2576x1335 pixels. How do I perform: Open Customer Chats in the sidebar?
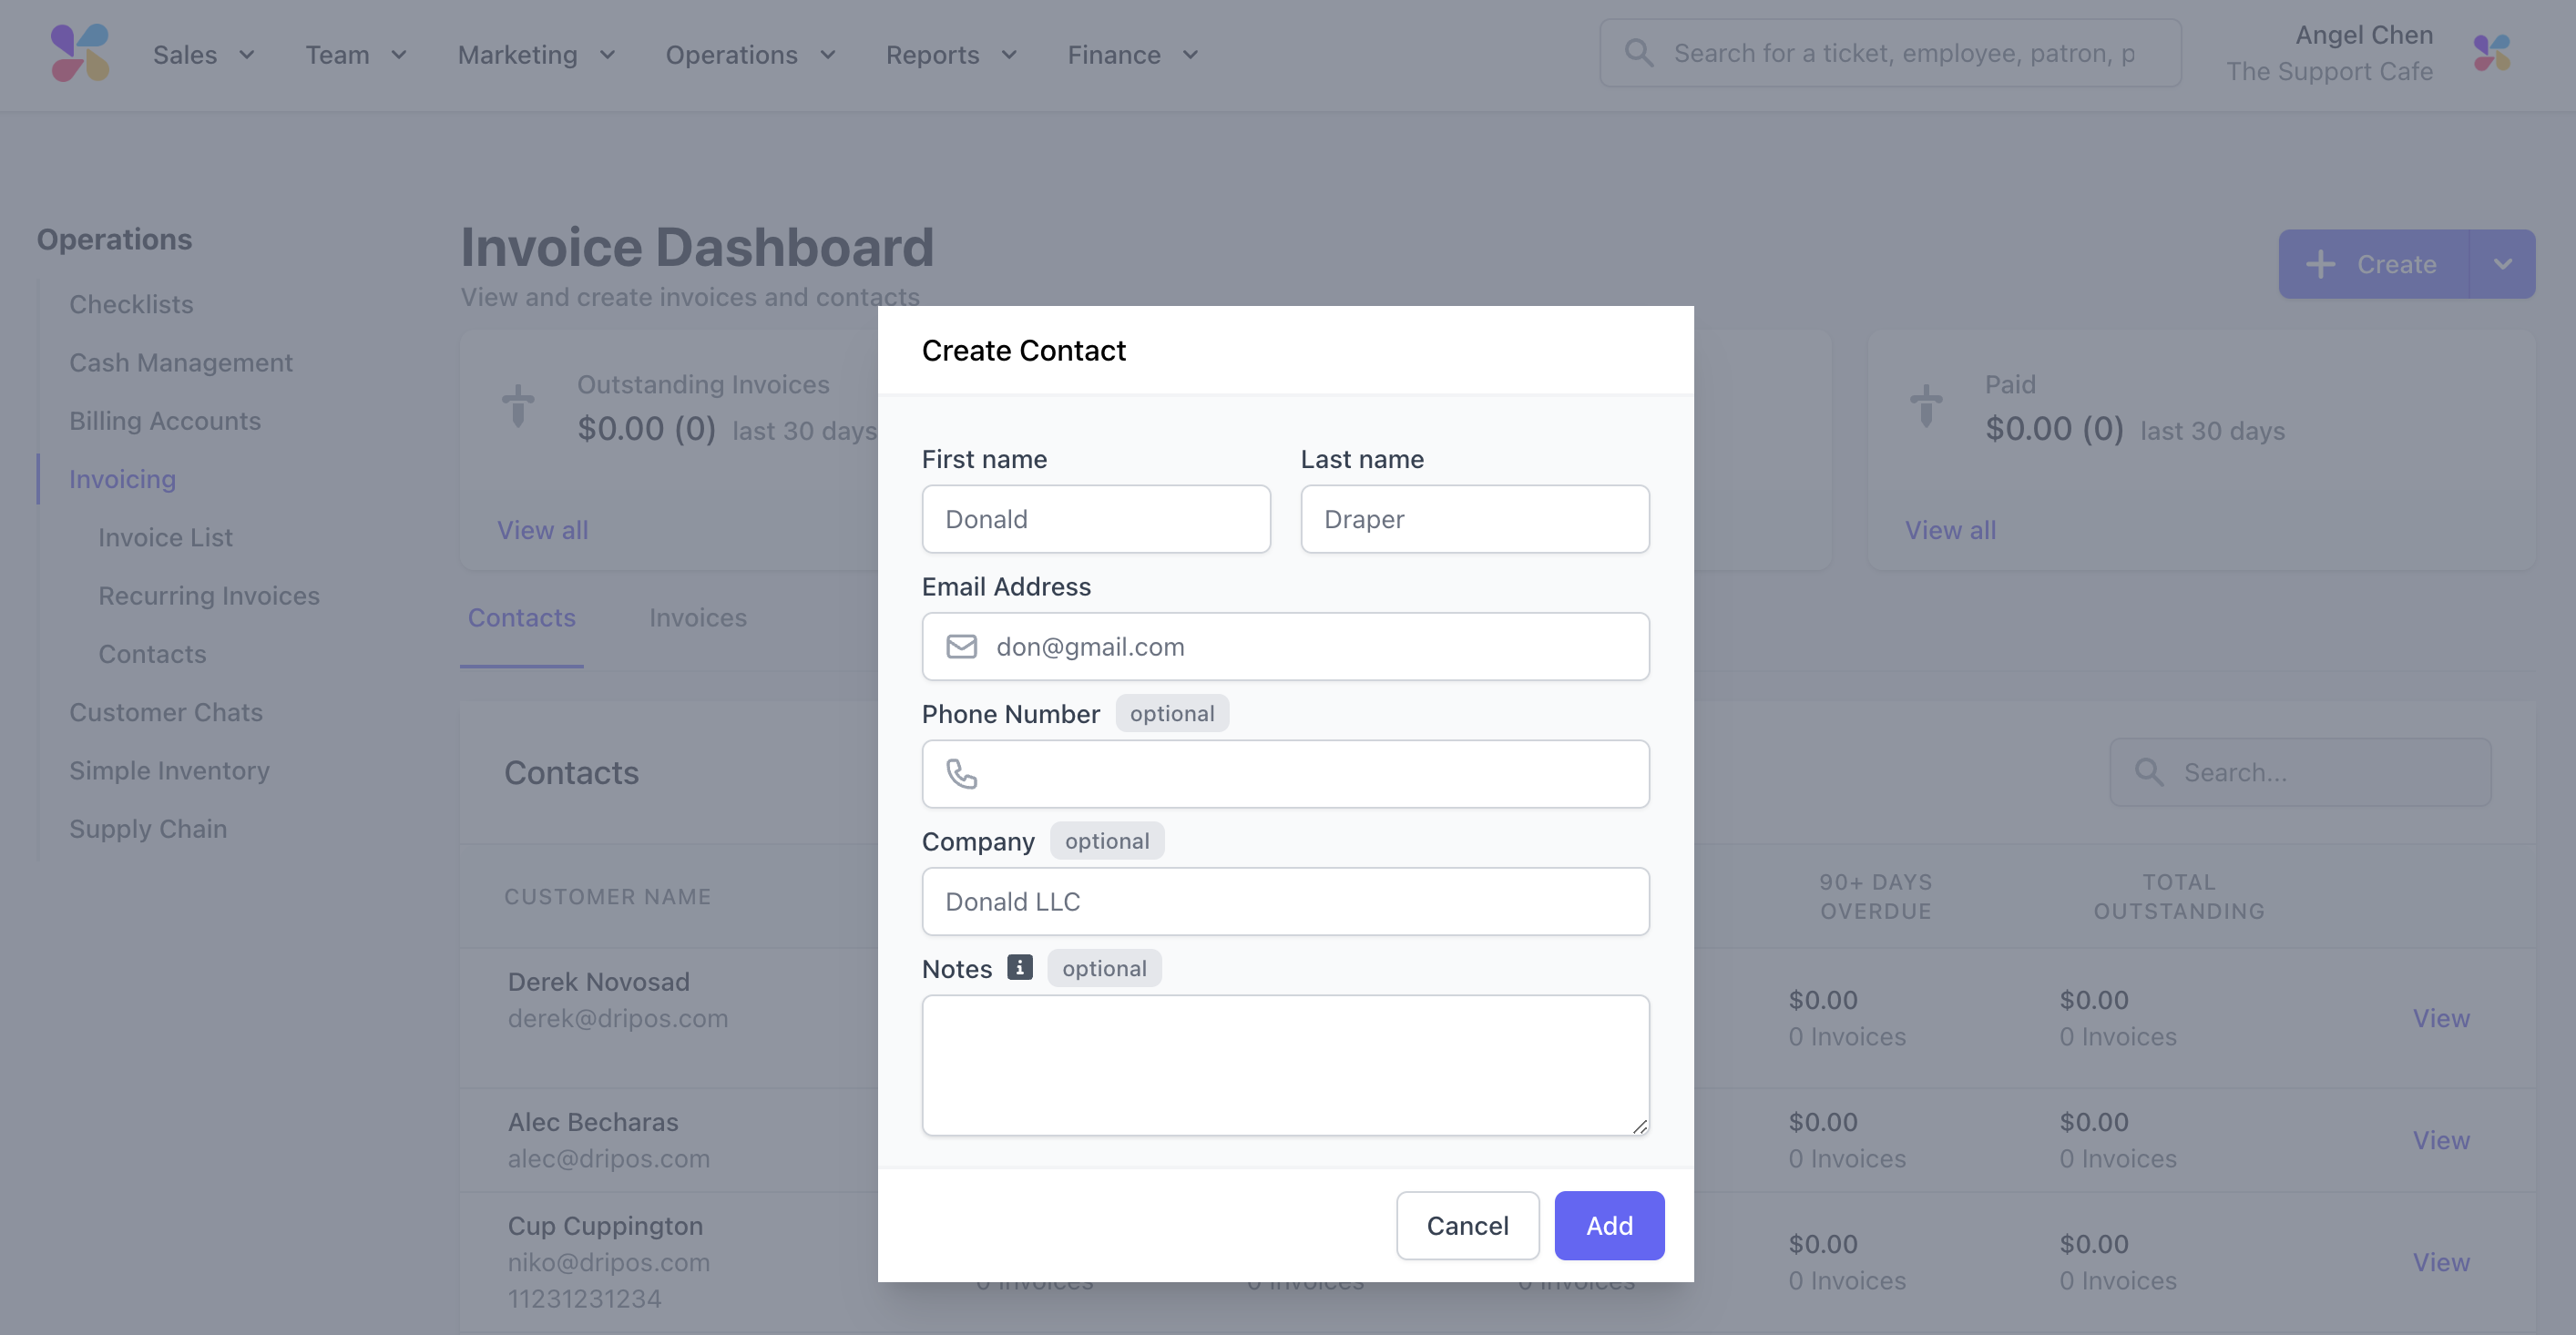(x=166, y=712)
